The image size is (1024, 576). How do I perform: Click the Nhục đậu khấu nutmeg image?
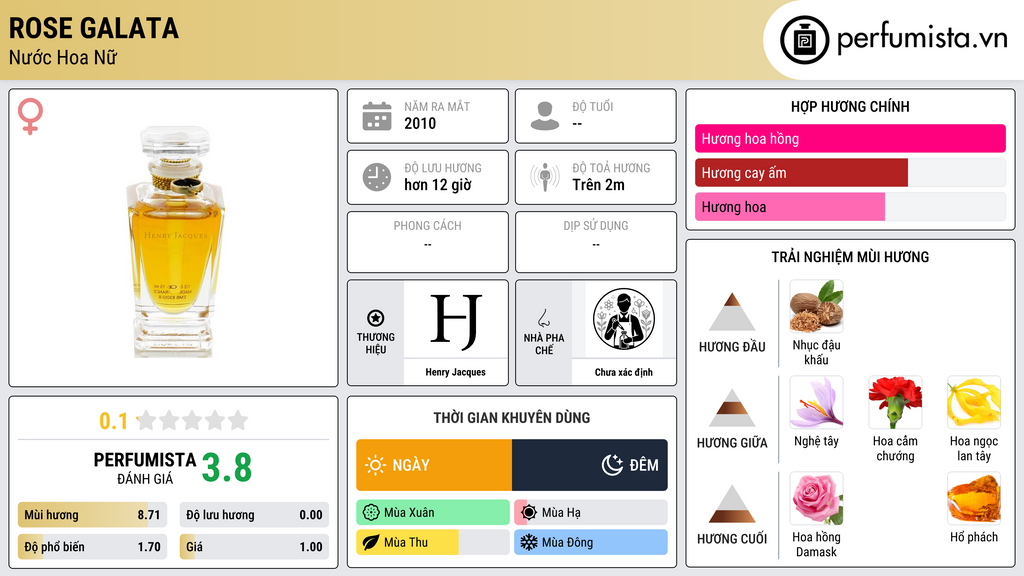(816, 306)
